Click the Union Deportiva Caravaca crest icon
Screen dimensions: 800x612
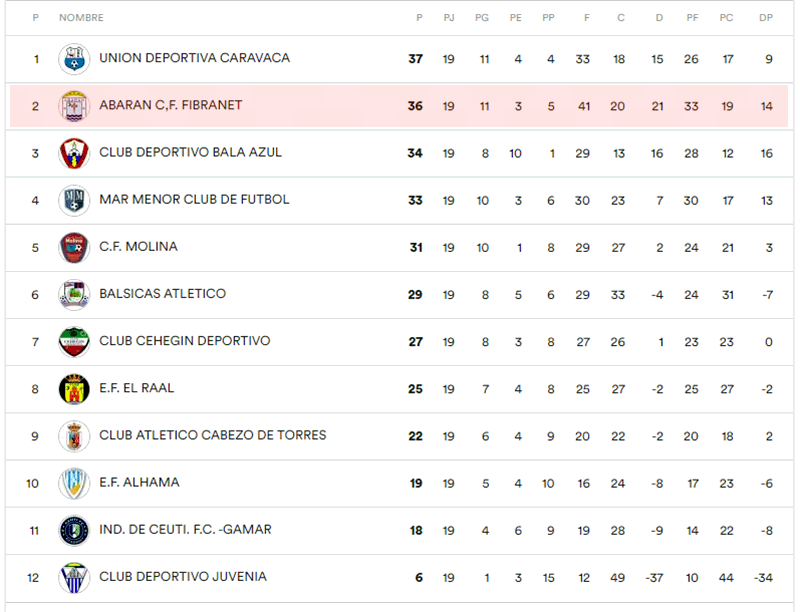pyautogui.click(x=74, y=59)
